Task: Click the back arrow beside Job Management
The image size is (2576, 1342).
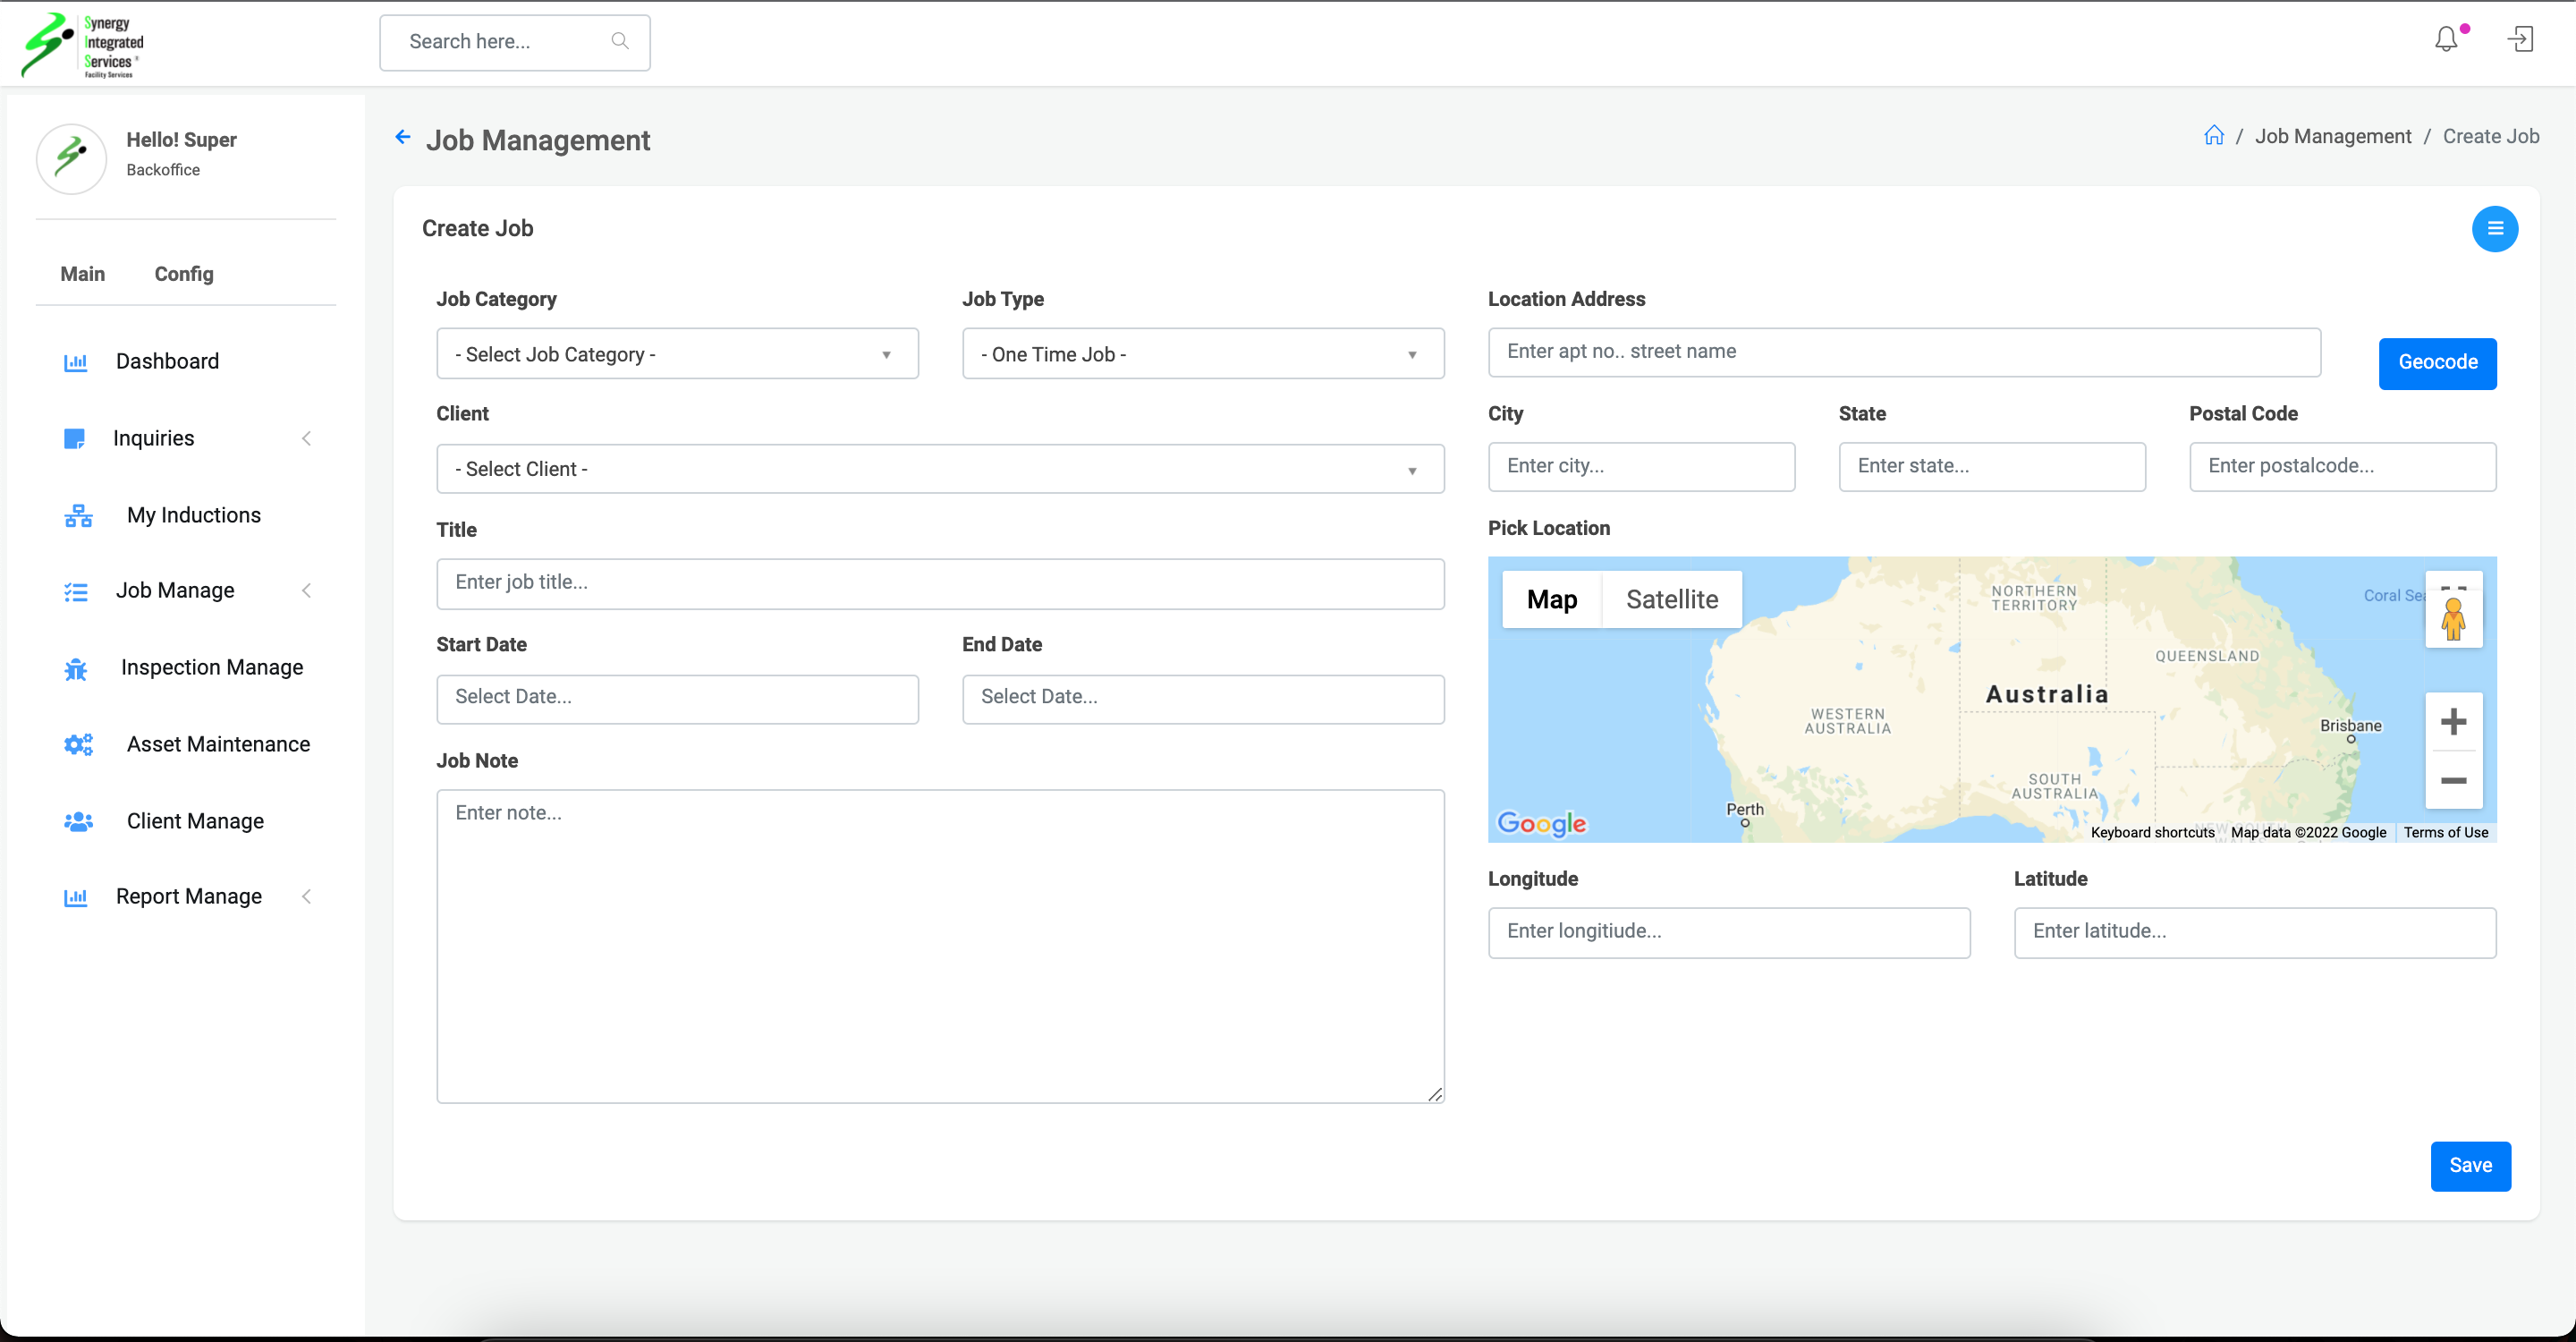Action: (403, 138)
